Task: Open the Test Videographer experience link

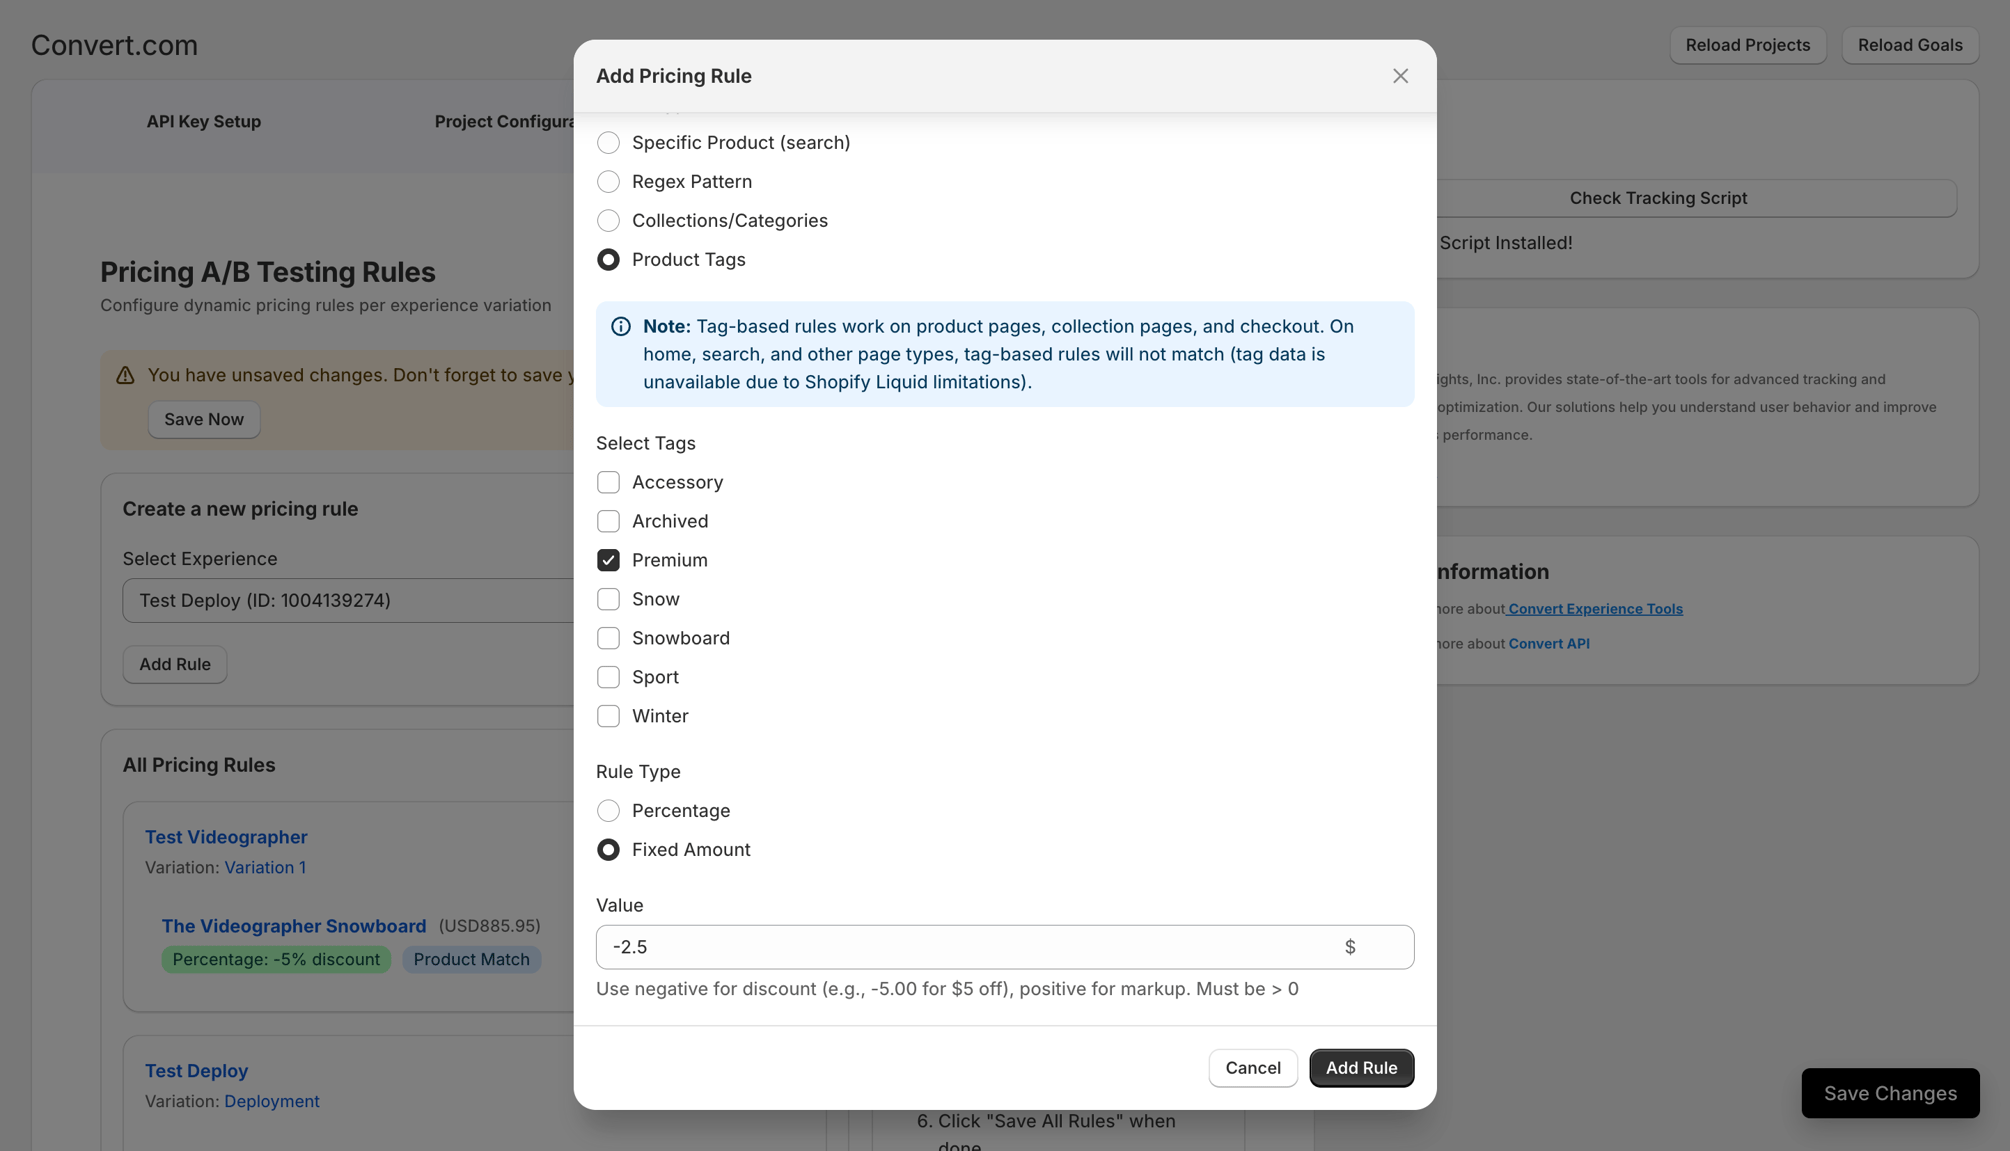Action: click(x=226, y=837)
